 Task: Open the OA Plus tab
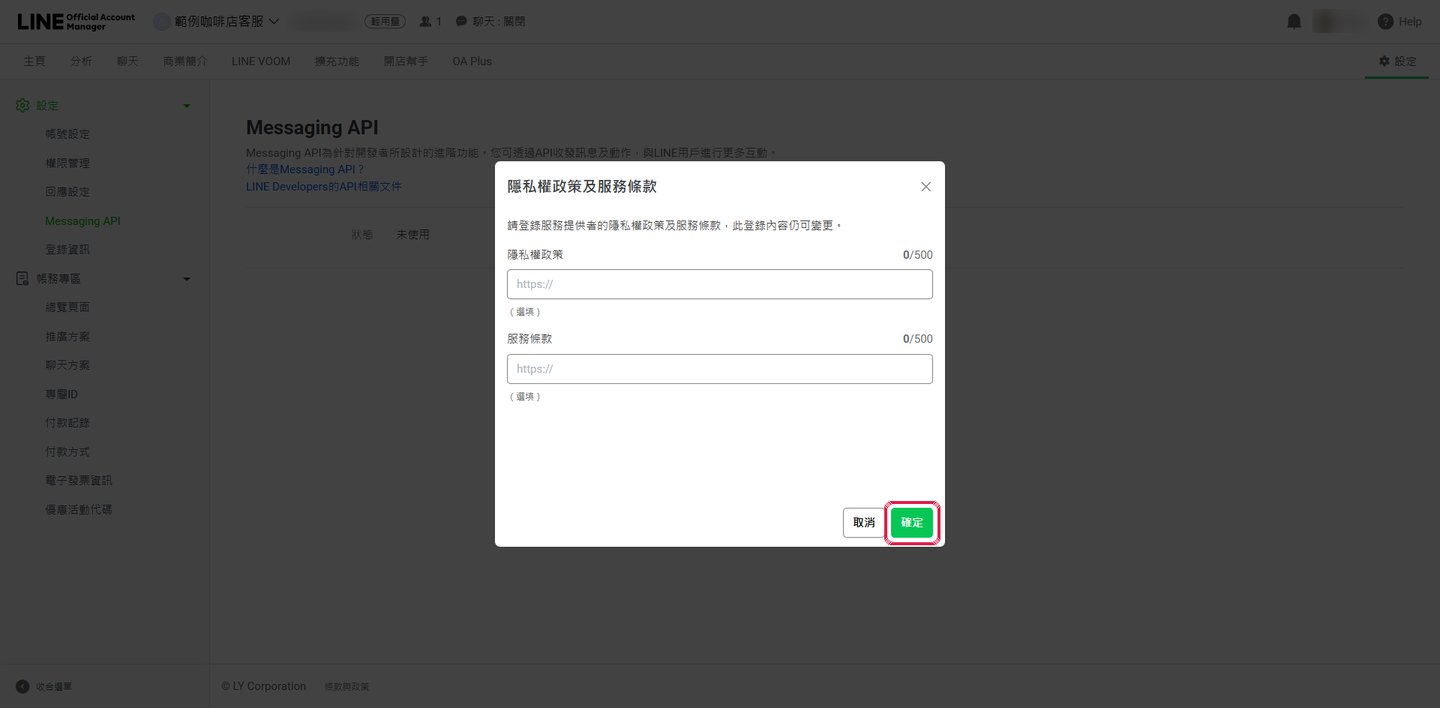472,61
